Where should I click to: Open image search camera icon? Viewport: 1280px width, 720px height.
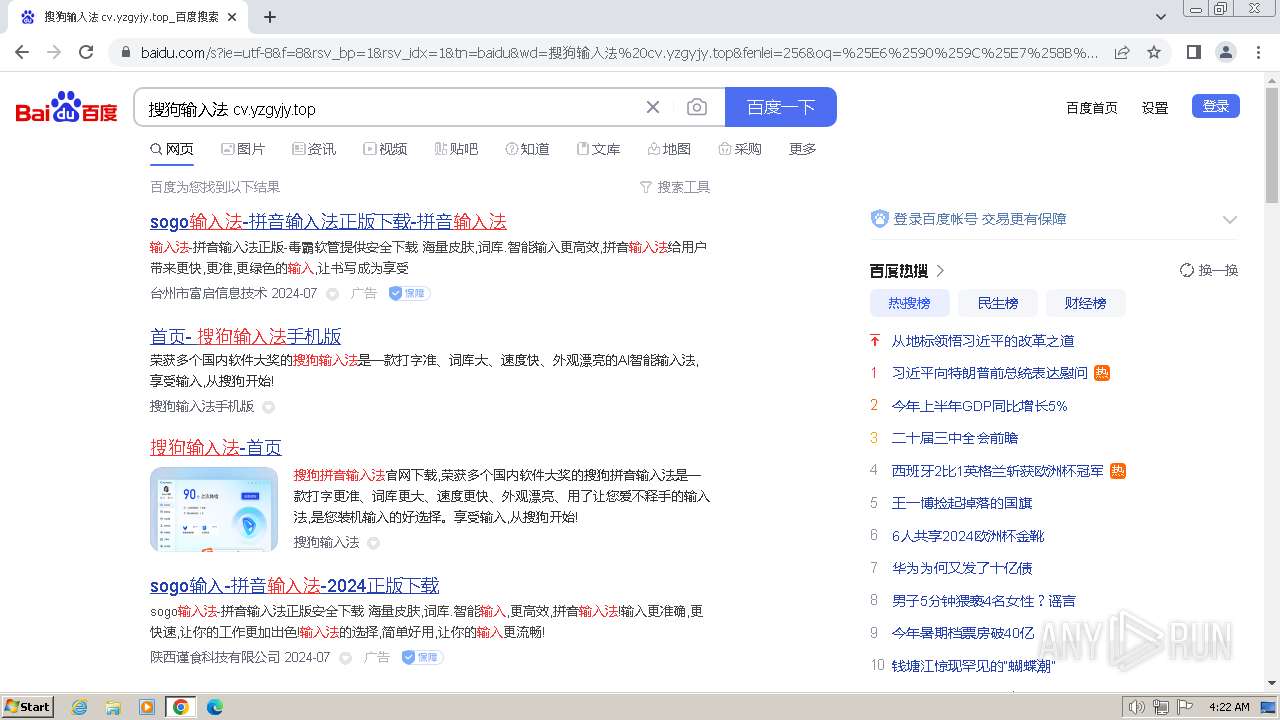click(x=697, y=107)
